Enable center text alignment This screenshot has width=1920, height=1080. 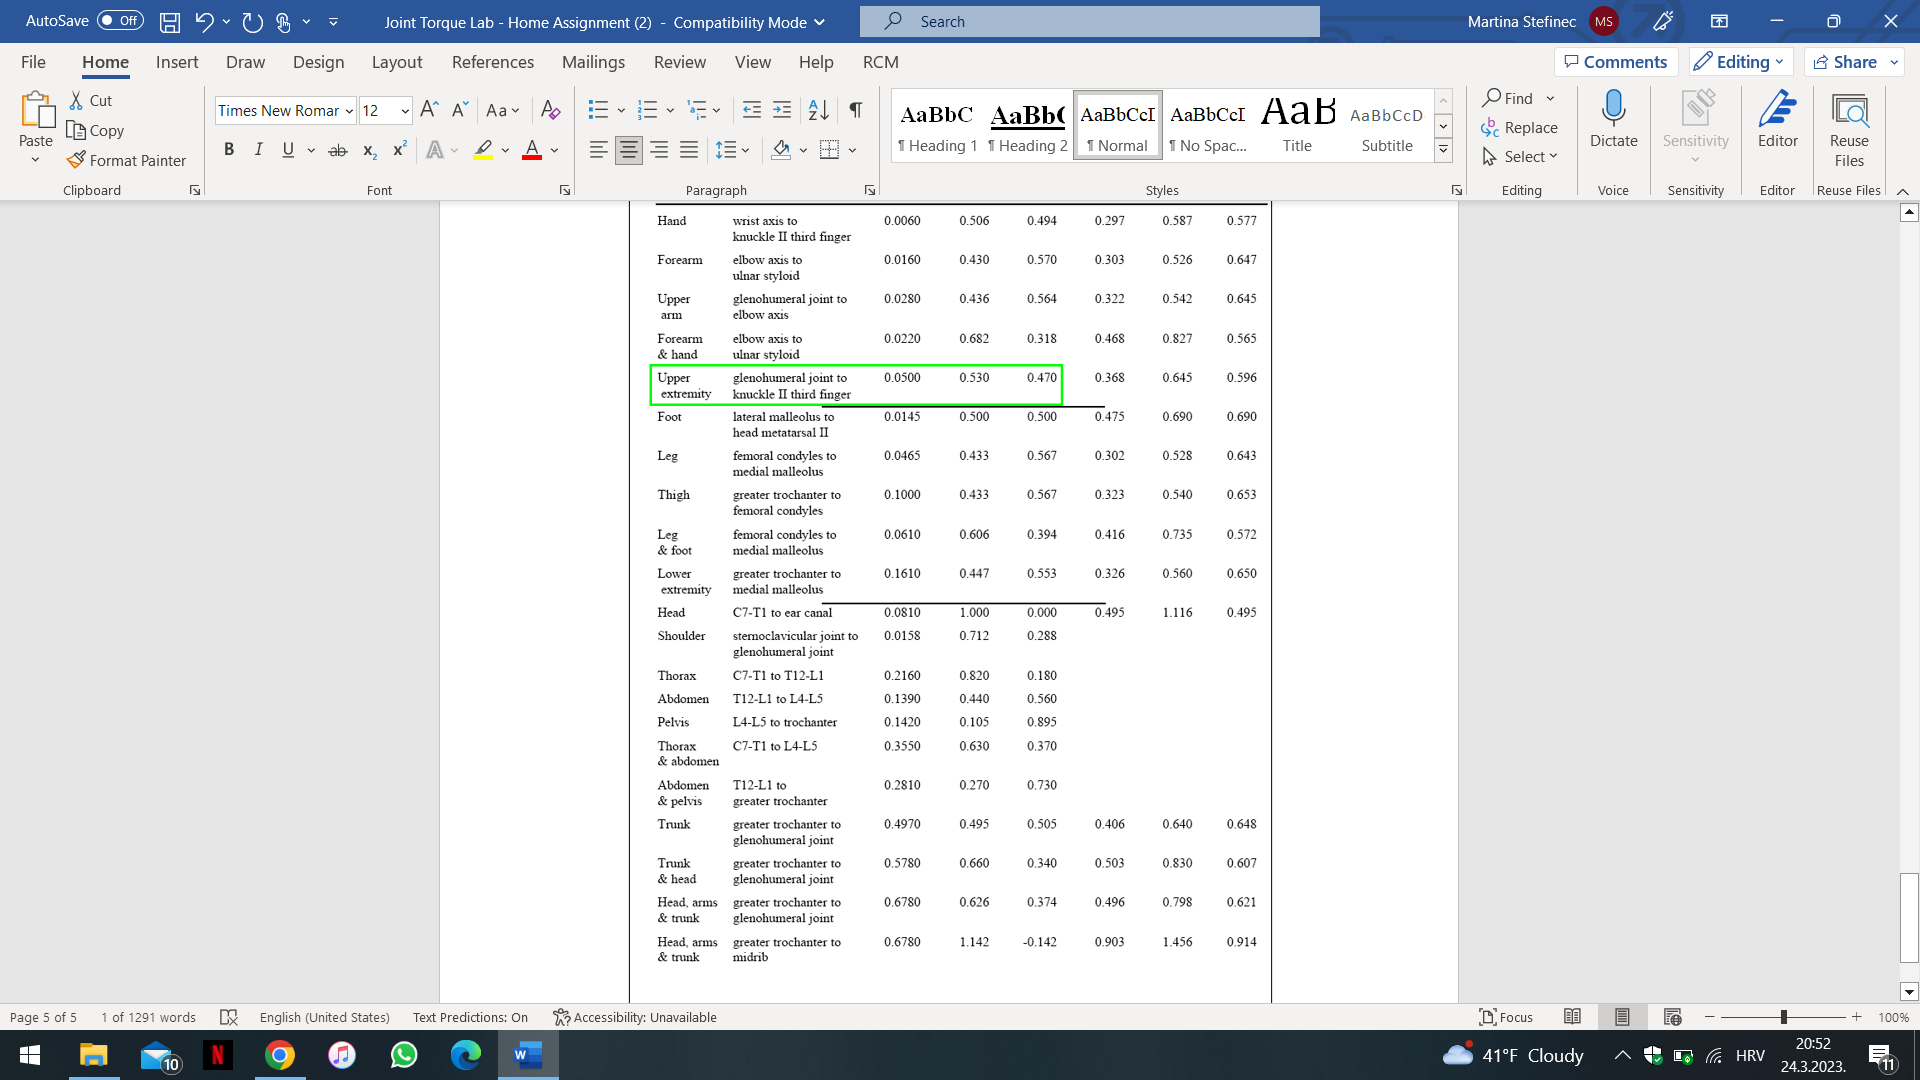click(x=628, y=149)
